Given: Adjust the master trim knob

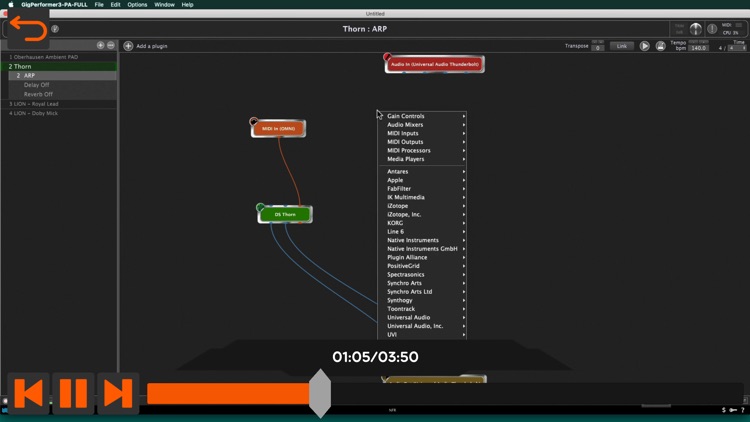Looking at the screenshot, I should (x=695, y=29).
